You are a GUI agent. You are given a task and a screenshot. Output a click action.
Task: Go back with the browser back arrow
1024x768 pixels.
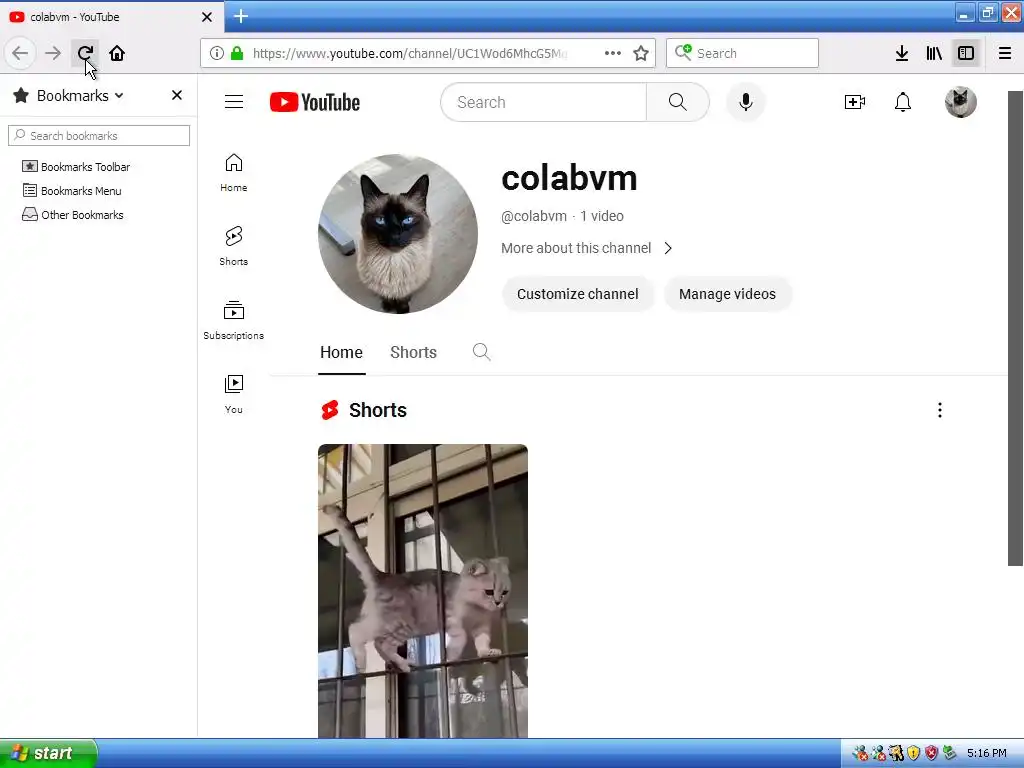coord(20,53)
